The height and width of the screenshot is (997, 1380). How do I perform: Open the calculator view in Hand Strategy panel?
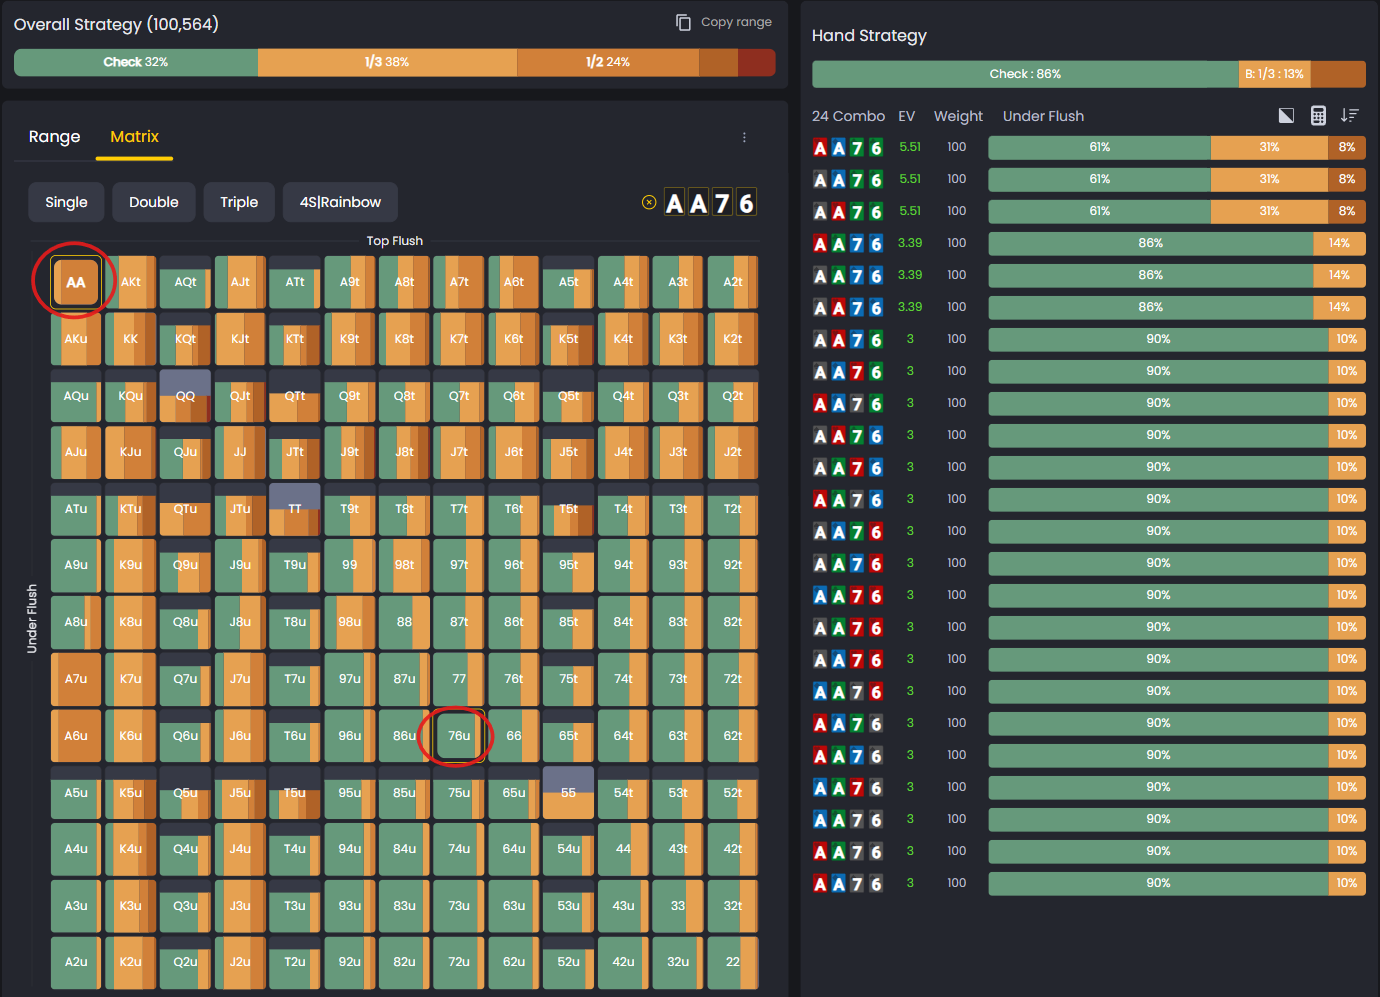coord(1318,115)
